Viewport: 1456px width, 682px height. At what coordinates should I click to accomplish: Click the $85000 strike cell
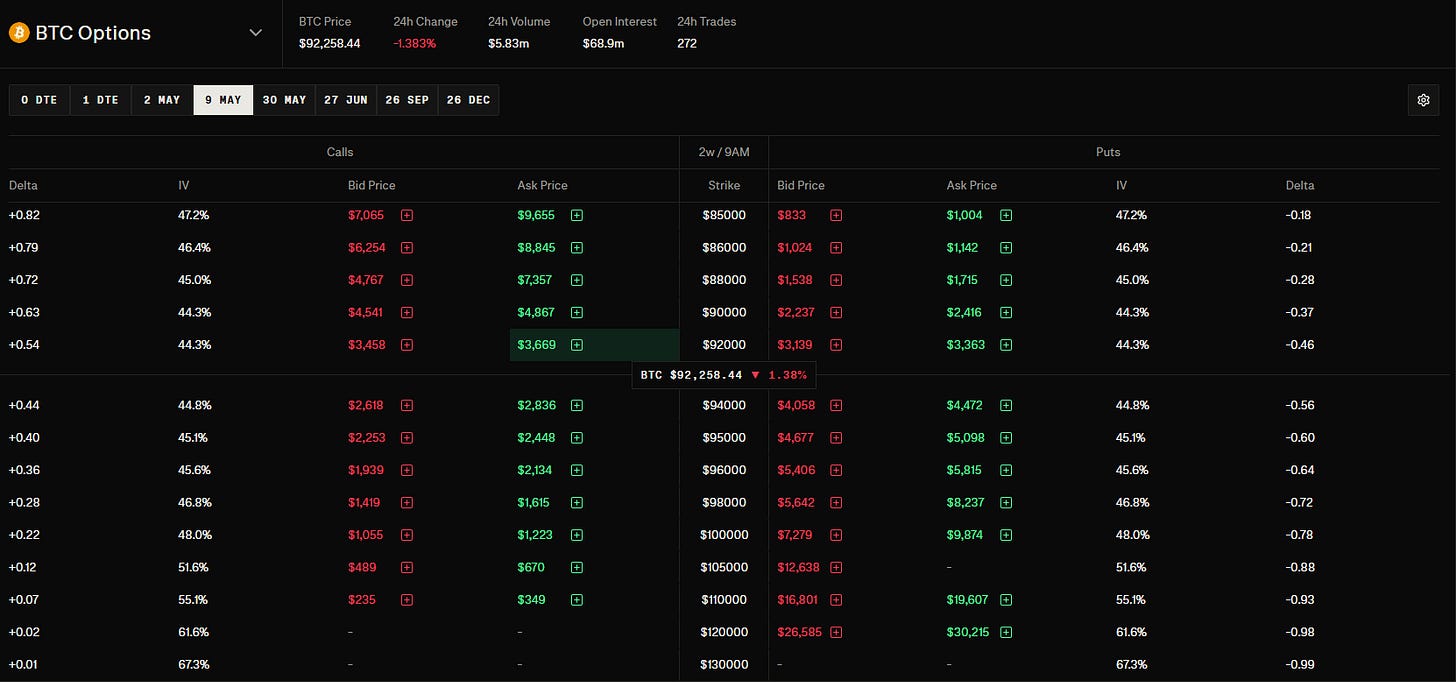point(724,215)
